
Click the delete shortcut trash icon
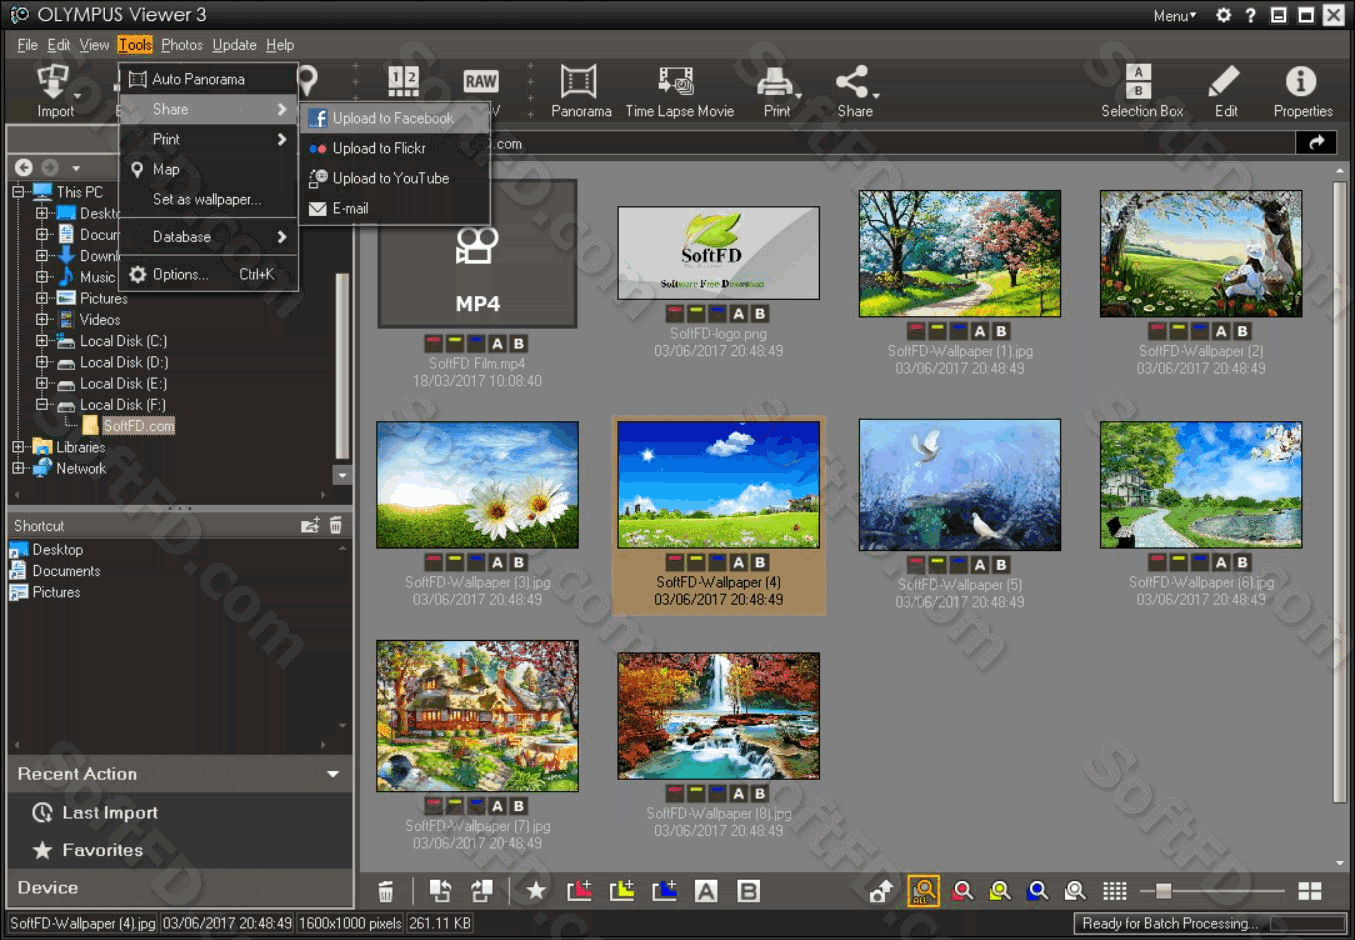(x=336, y=525)
